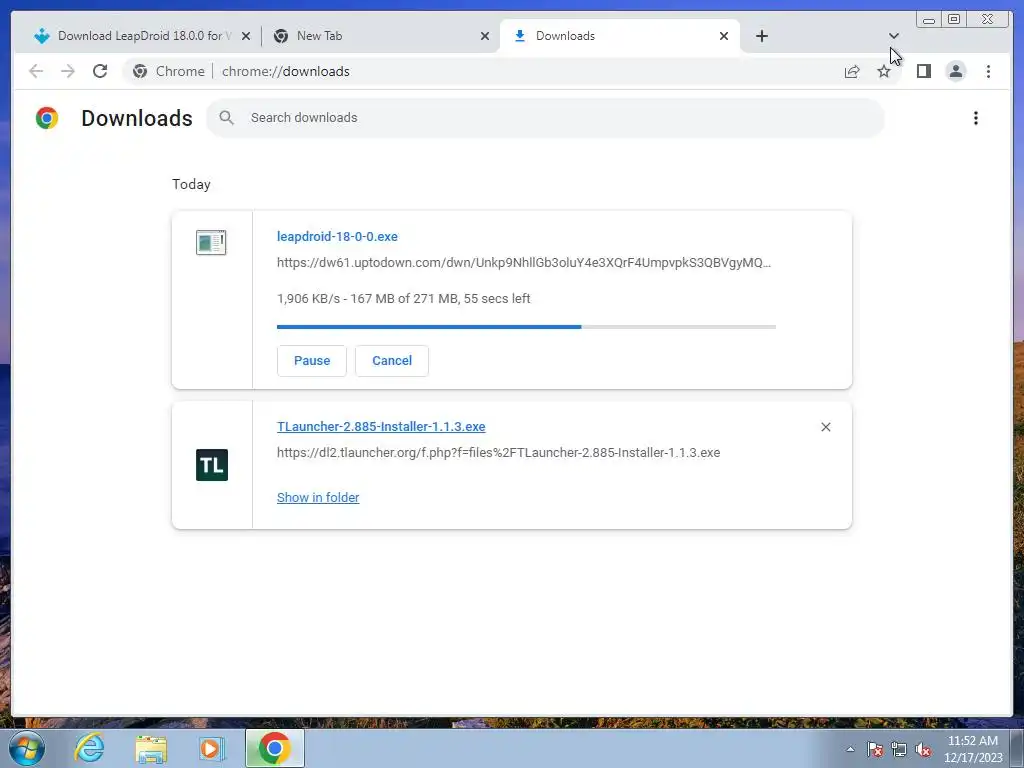Focus the Search downloads field
The image size is (1024, 768).
(x=545, y=118)
